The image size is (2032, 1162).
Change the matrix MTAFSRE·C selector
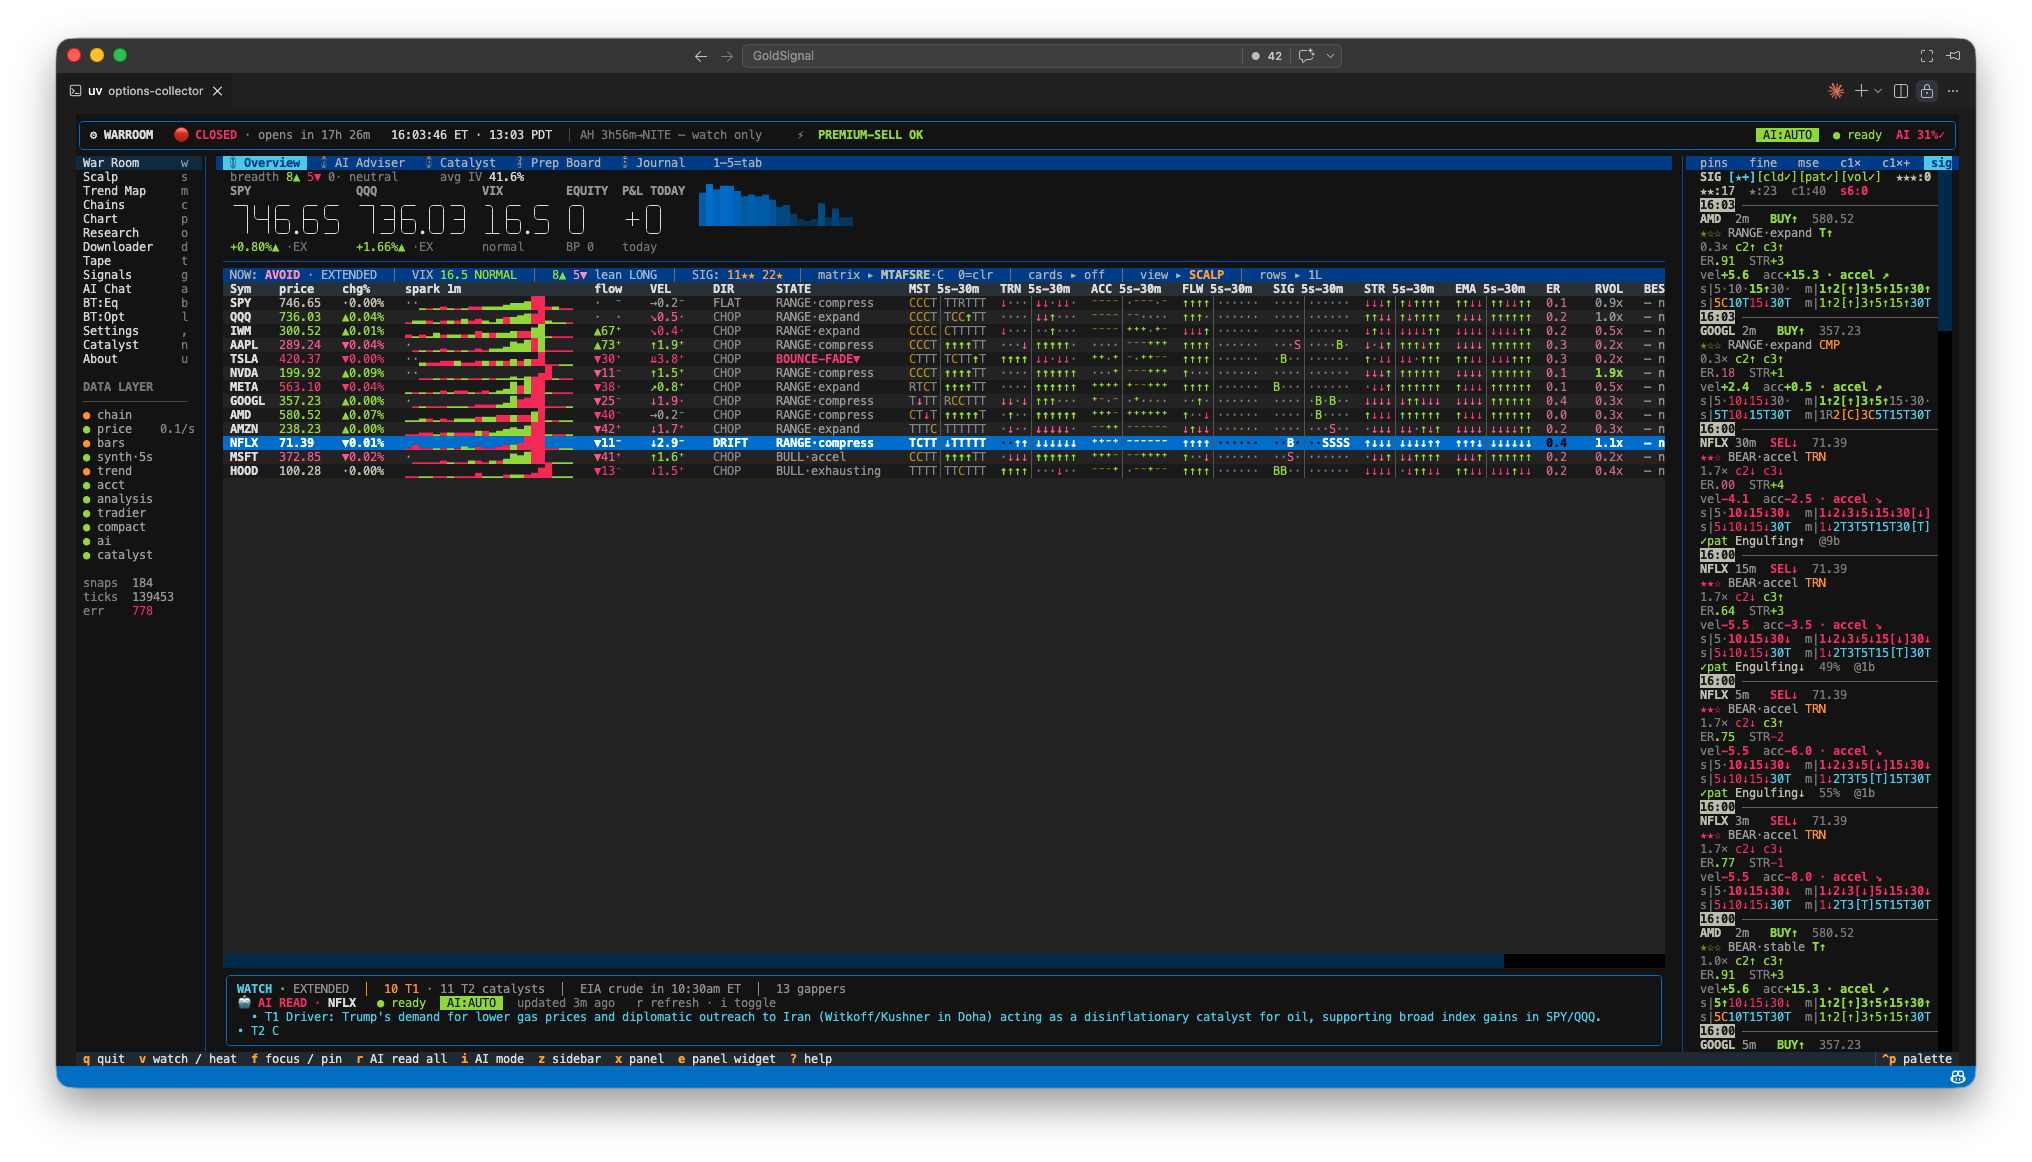coord(880,275)
